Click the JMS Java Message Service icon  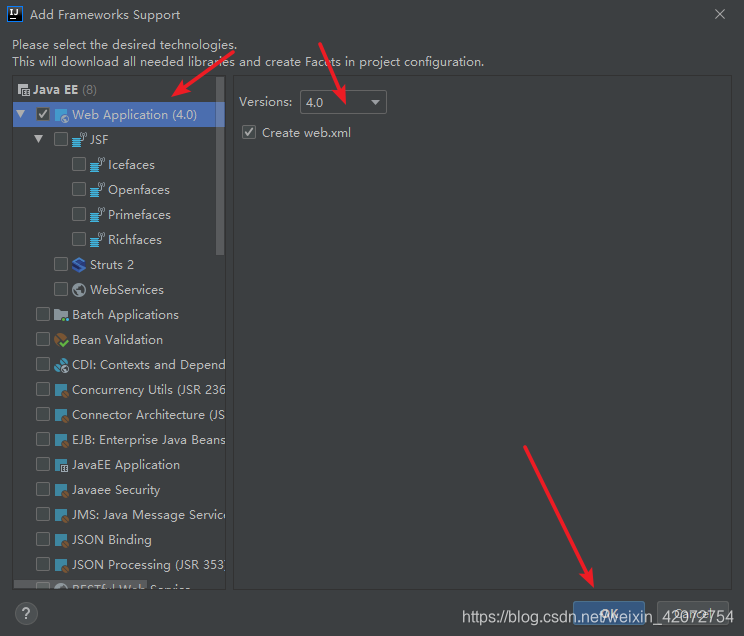pyautogui.click(x=62, y=515)
